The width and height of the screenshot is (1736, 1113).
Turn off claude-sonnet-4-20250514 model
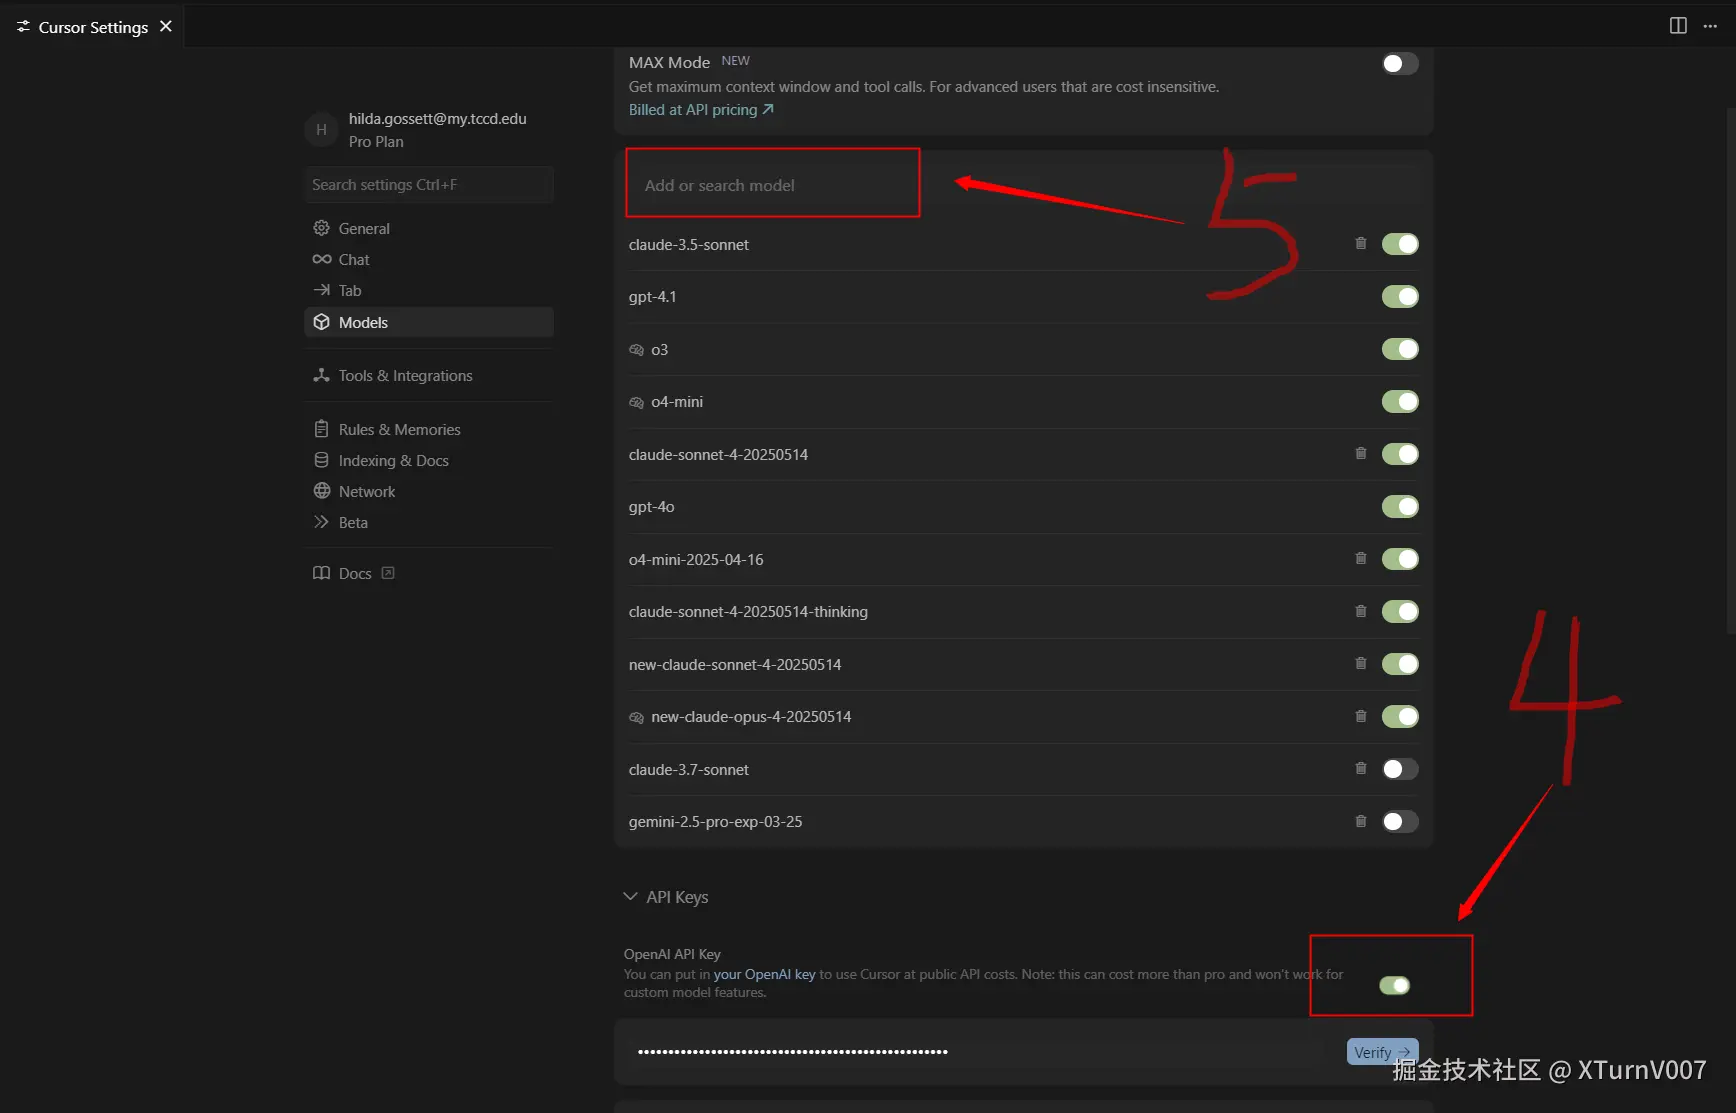tap(1400, 454)
